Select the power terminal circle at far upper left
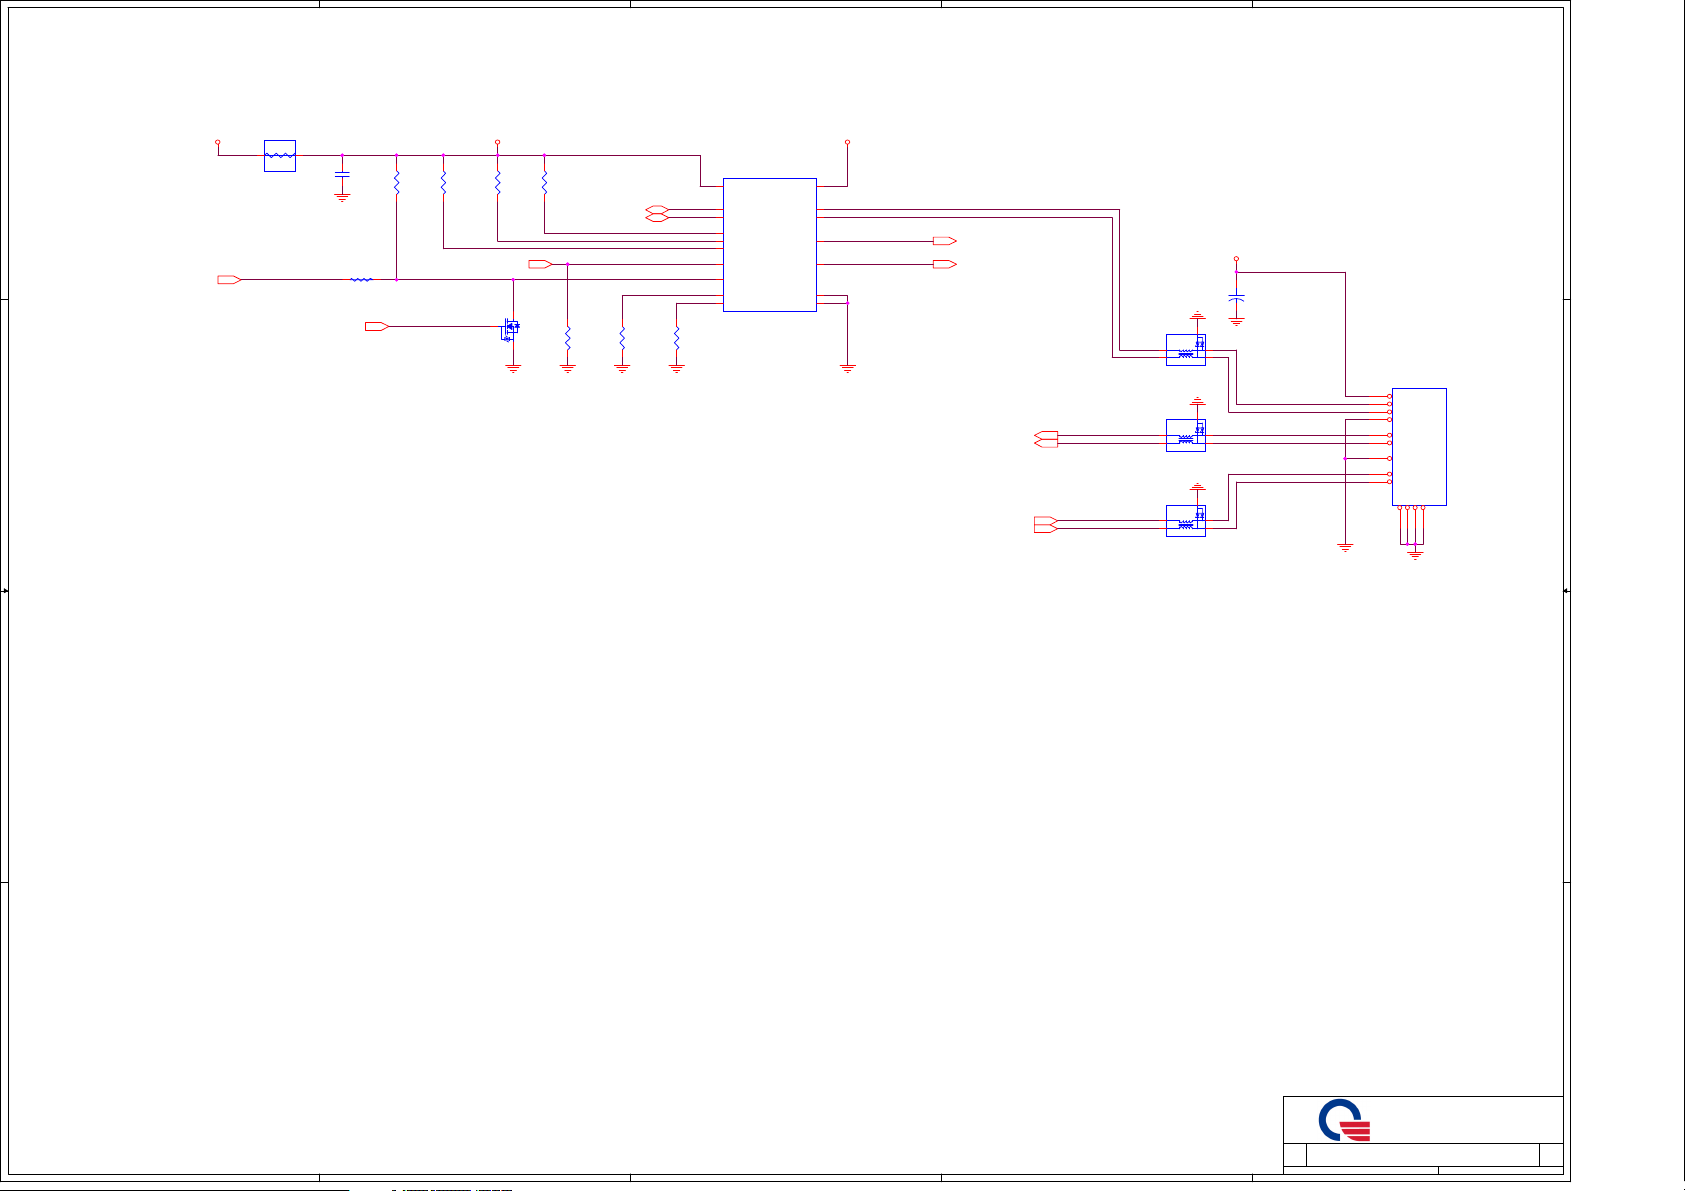1685x1191 pixels. [x=218, y=142]
